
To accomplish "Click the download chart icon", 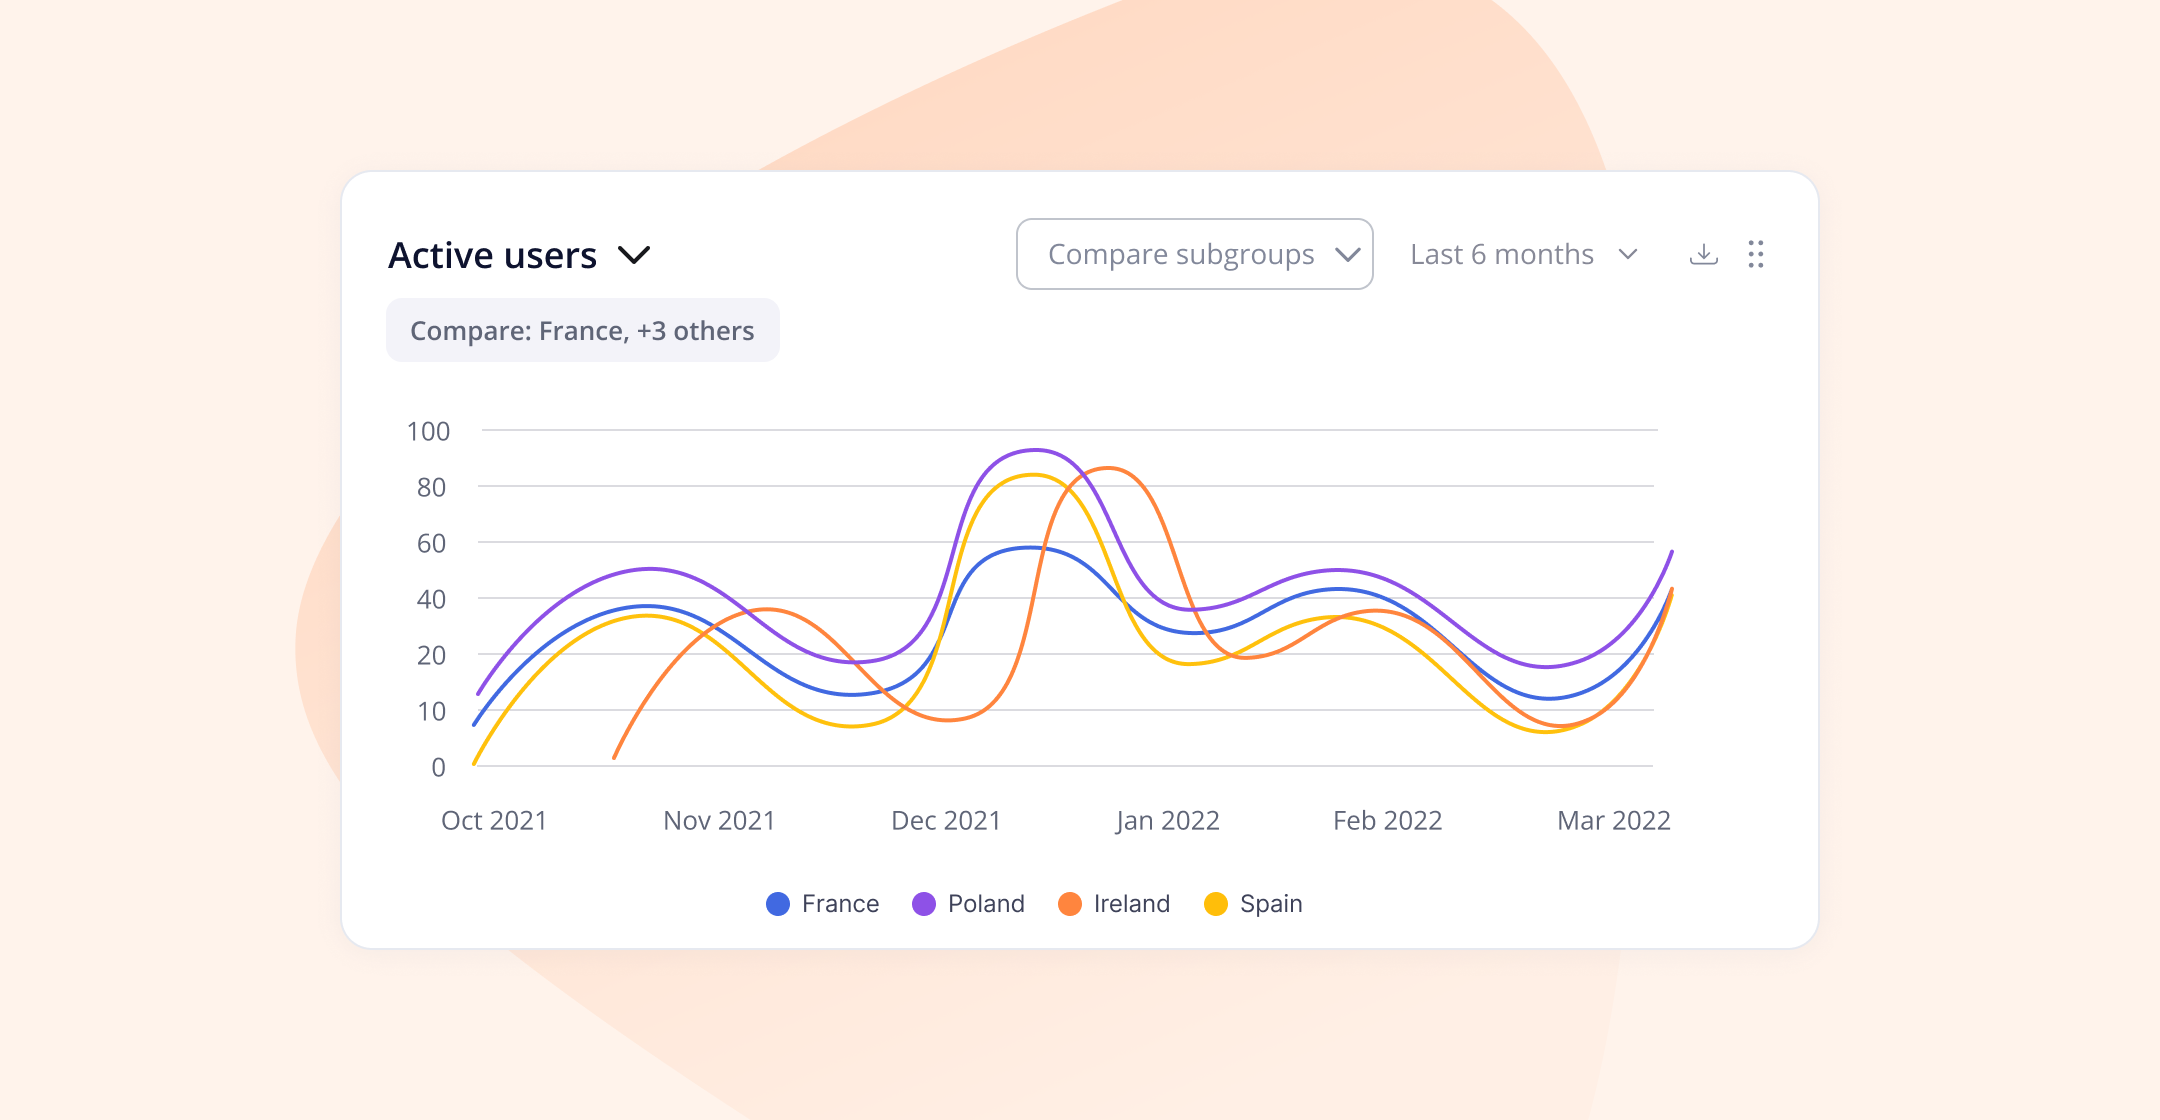I will click(x=1704, y=255).
